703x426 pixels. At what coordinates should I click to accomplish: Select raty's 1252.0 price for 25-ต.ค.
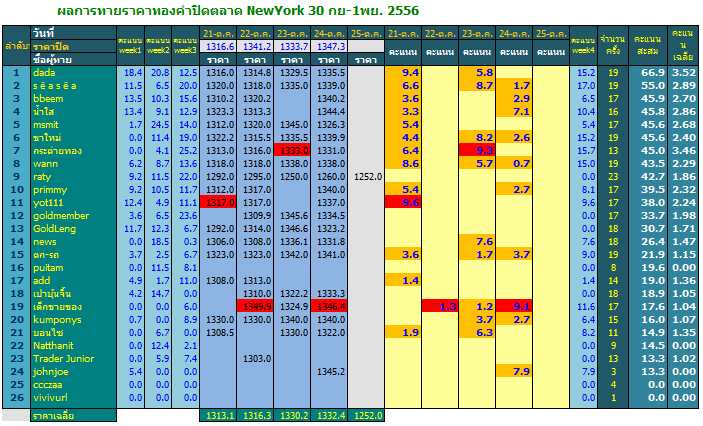click(x=366, y=177)
